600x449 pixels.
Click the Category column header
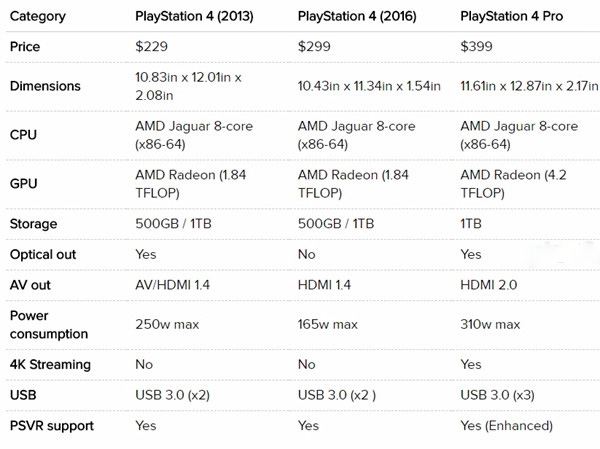tap(36, 16)
